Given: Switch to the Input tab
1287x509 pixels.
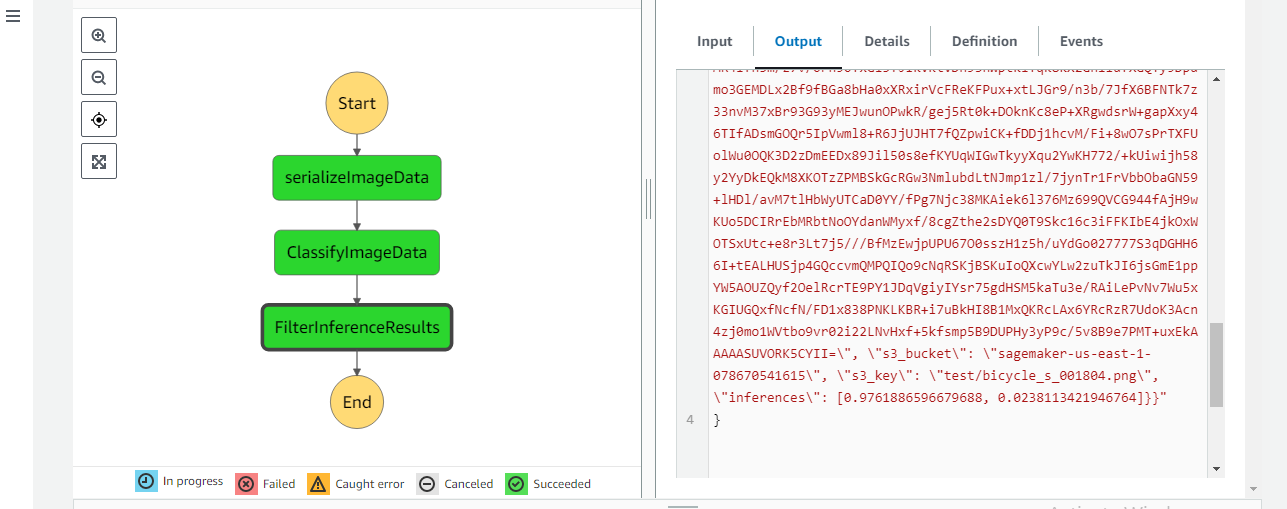Looking at the screenshot, I should point(715,41).
